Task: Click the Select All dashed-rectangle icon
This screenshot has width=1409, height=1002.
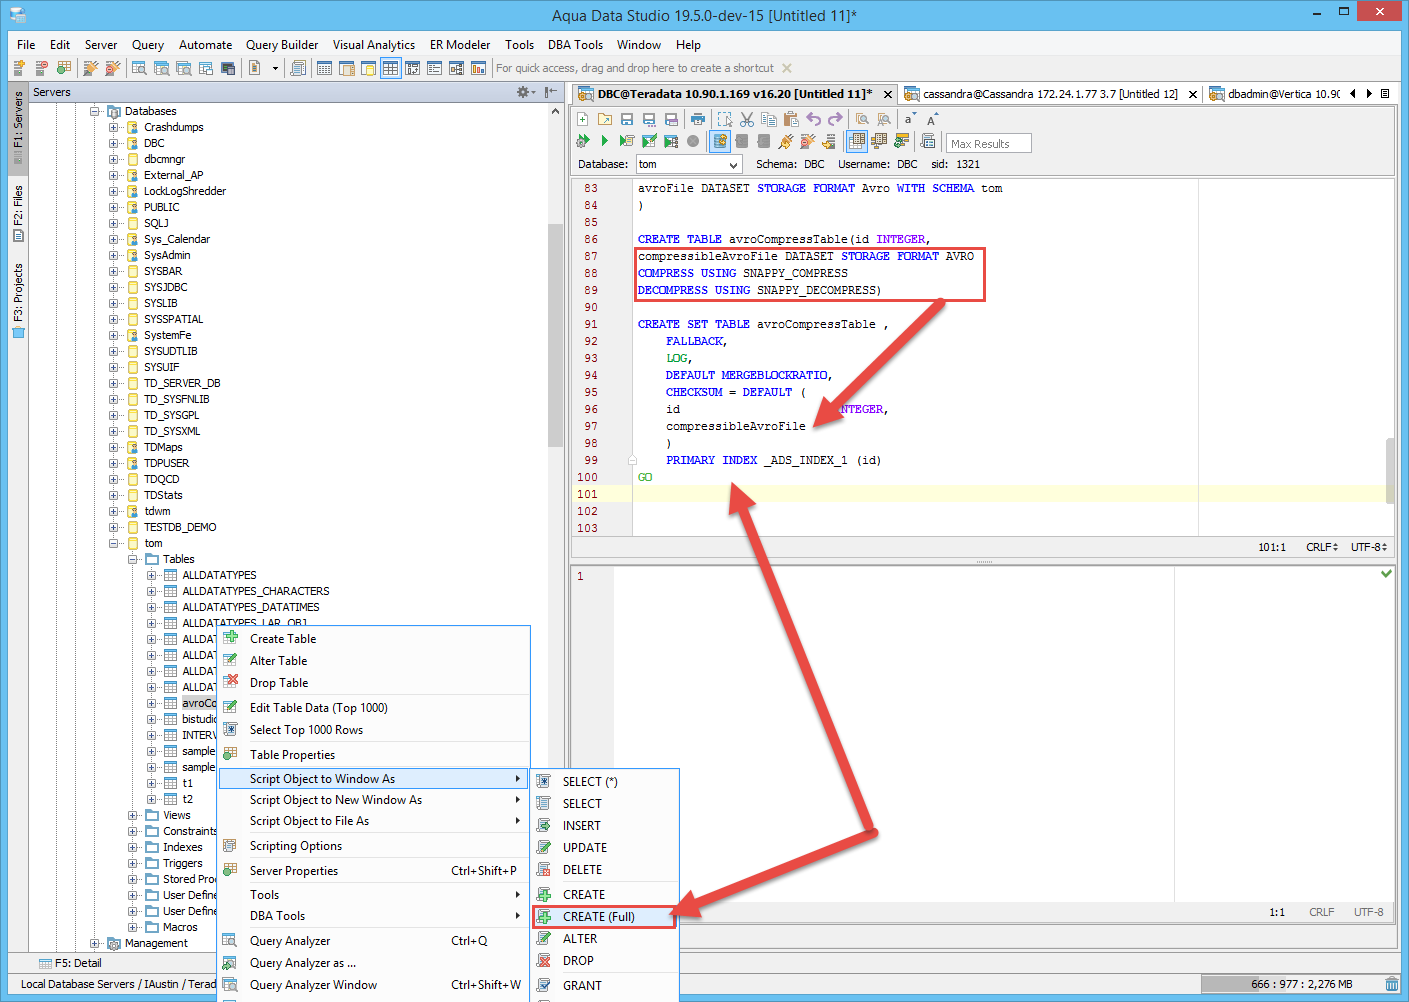Action: 725,119
